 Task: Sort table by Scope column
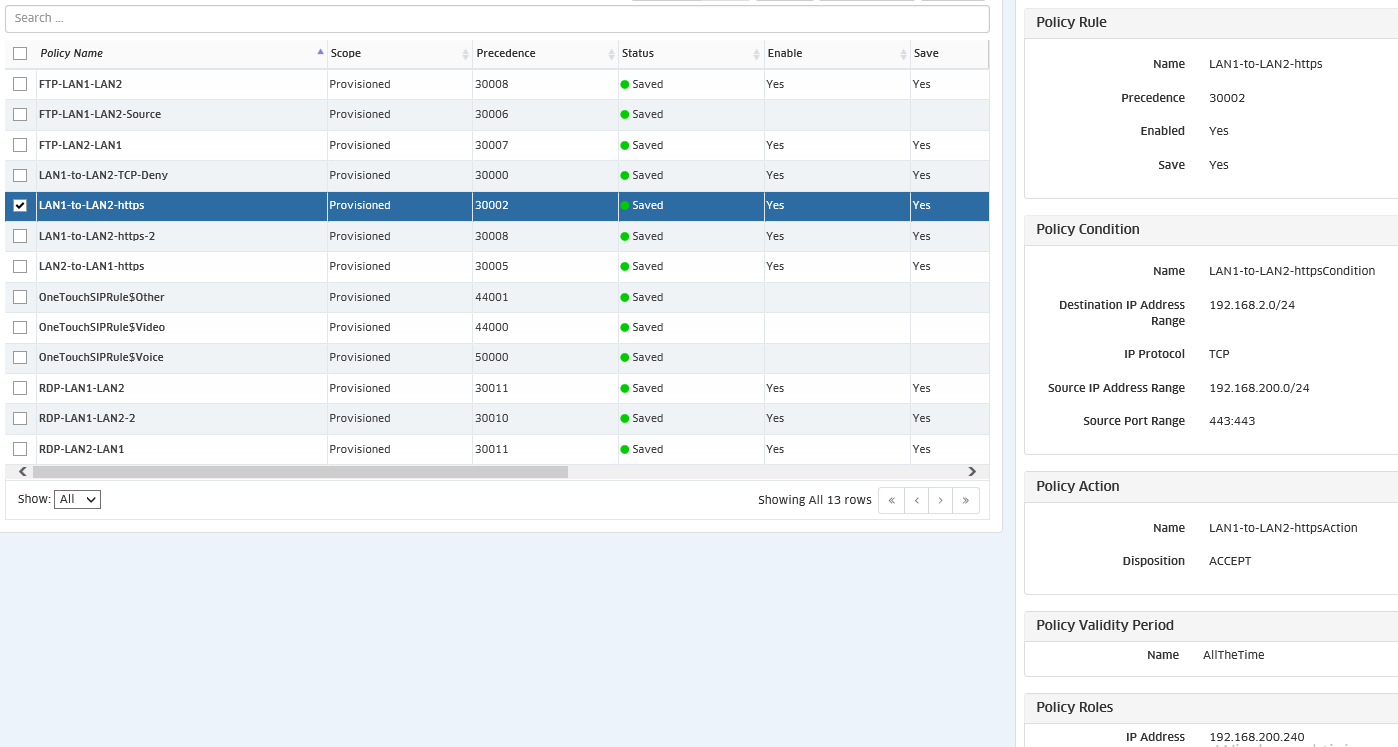tap(346, 54)
